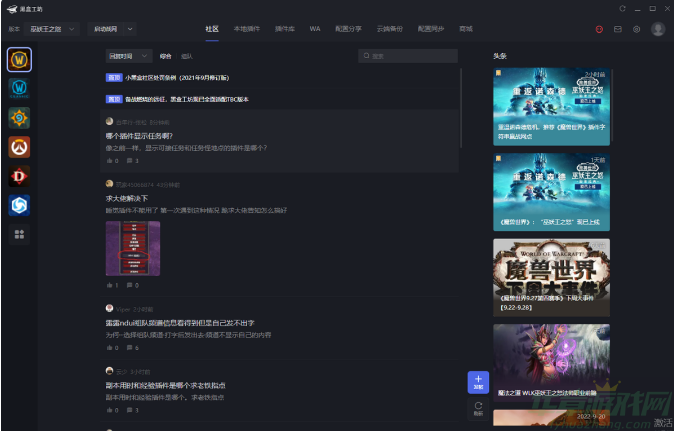Image resolution: width=674 pixels, height=431 pixels.
Task: Click the 头条 headlines heading
Action: (500, 56)
